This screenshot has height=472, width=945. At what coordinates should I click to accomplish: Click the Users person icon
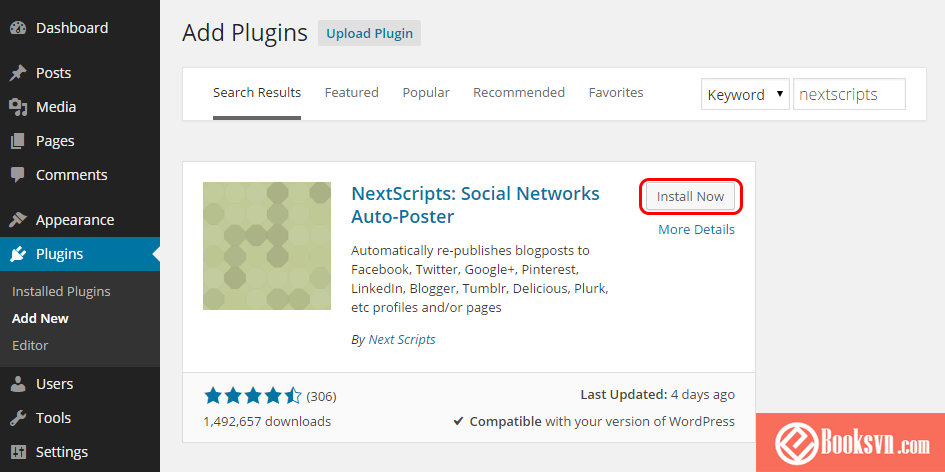(19, 384)
